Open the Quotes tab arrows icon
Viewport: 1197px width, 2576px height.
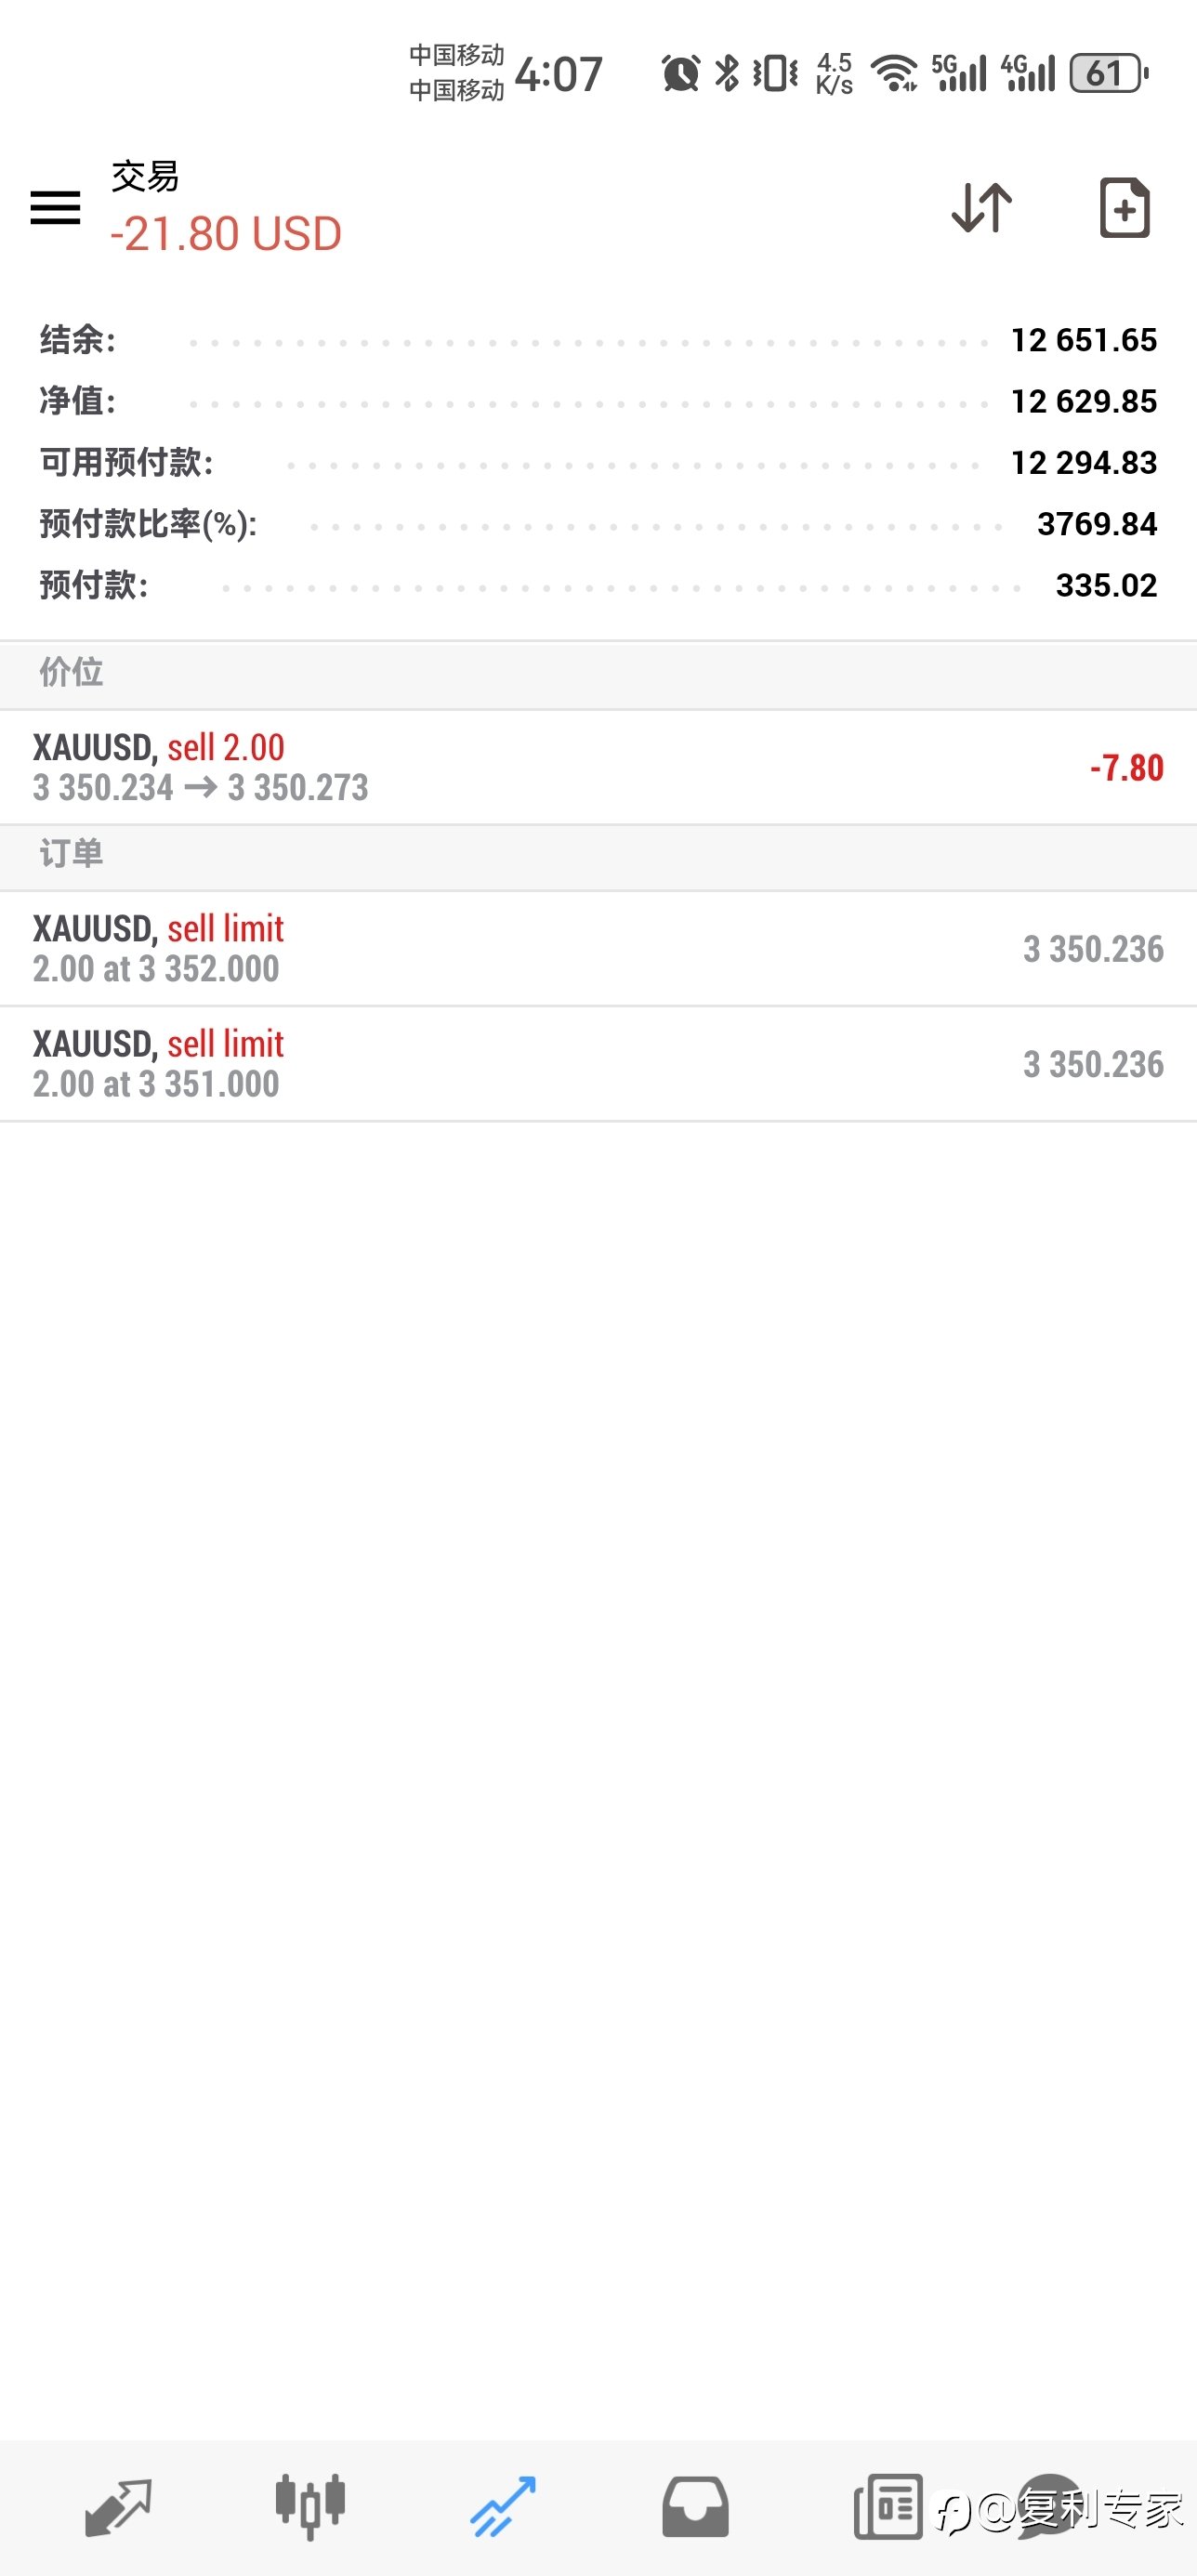[118, 2507]
